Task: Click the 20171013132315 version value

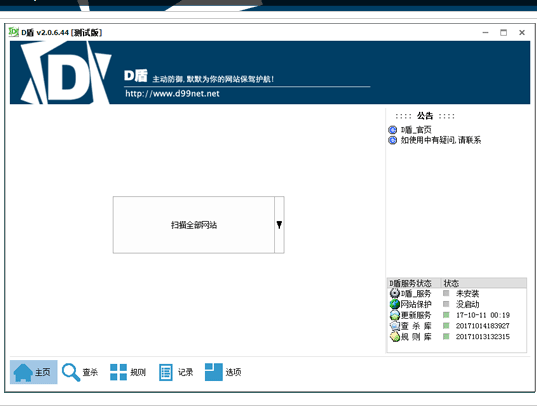Action: point(483,337)
